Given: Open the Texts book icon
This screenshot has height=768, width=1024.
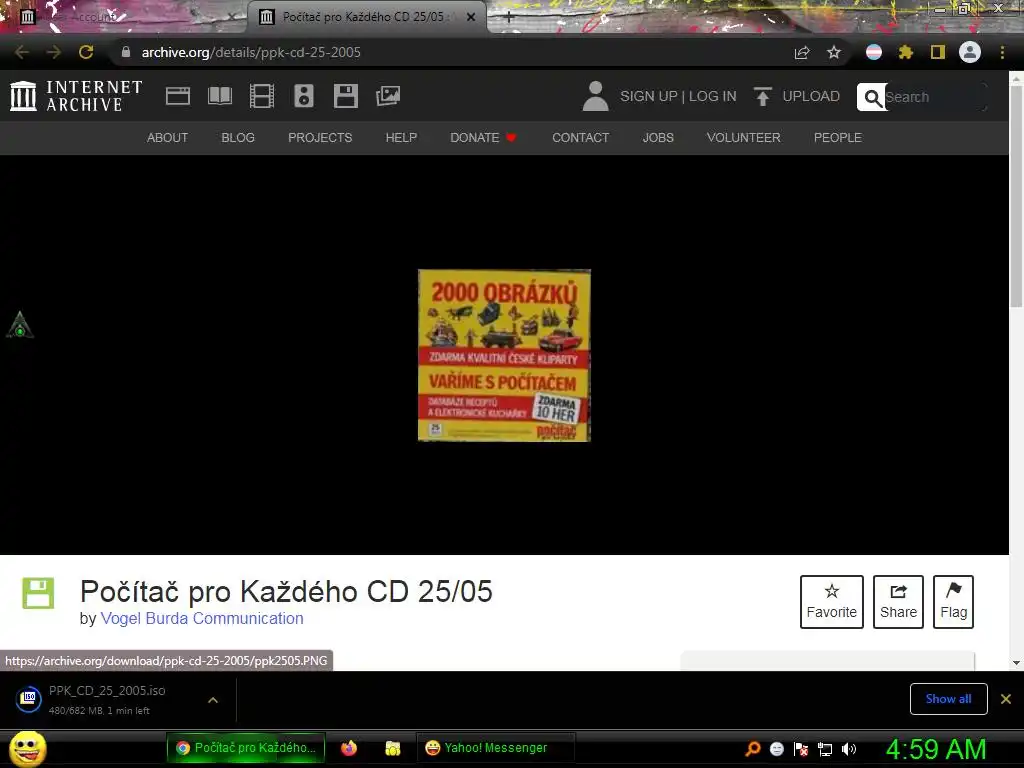Looking at the screenshot, I should [x=219, y=96].
